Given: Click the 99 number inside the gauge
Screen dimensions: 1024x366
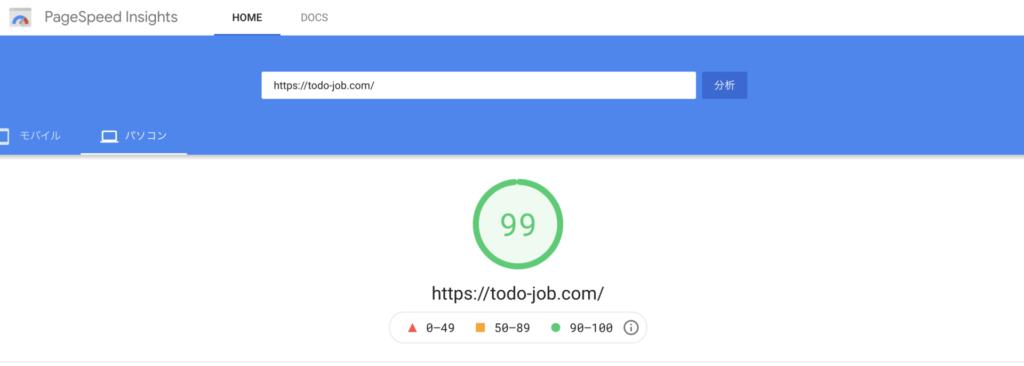Looking at the screenshot, I should (x=518, y=224).
